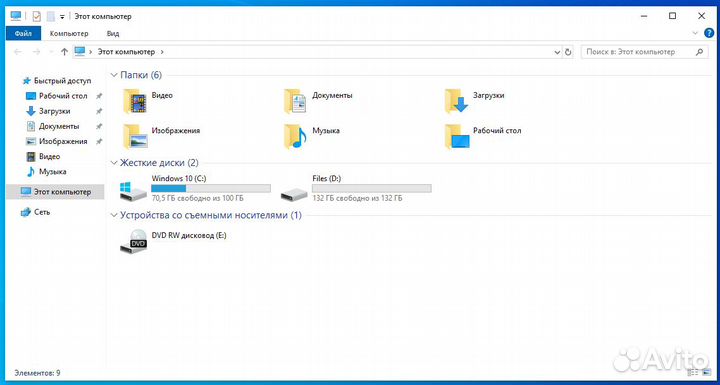Open the Help question mark icon
This screenshot has width=720, height=385.
tap(709, 33)
